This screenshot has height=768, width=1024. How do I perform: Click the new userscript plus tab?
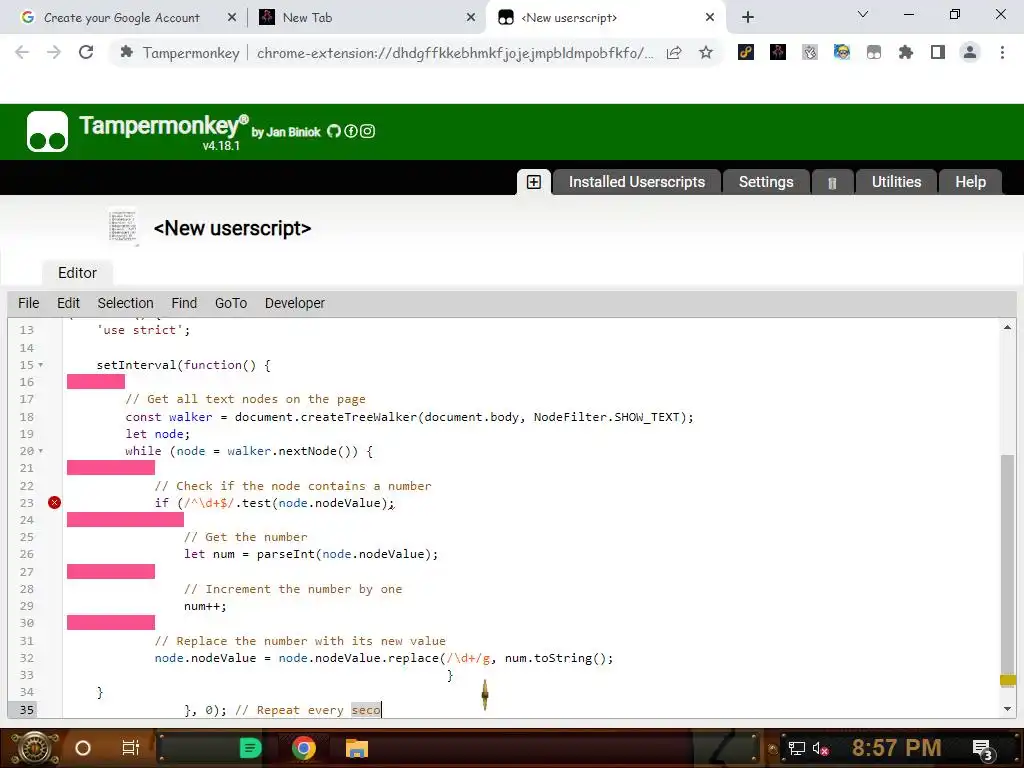534,182
